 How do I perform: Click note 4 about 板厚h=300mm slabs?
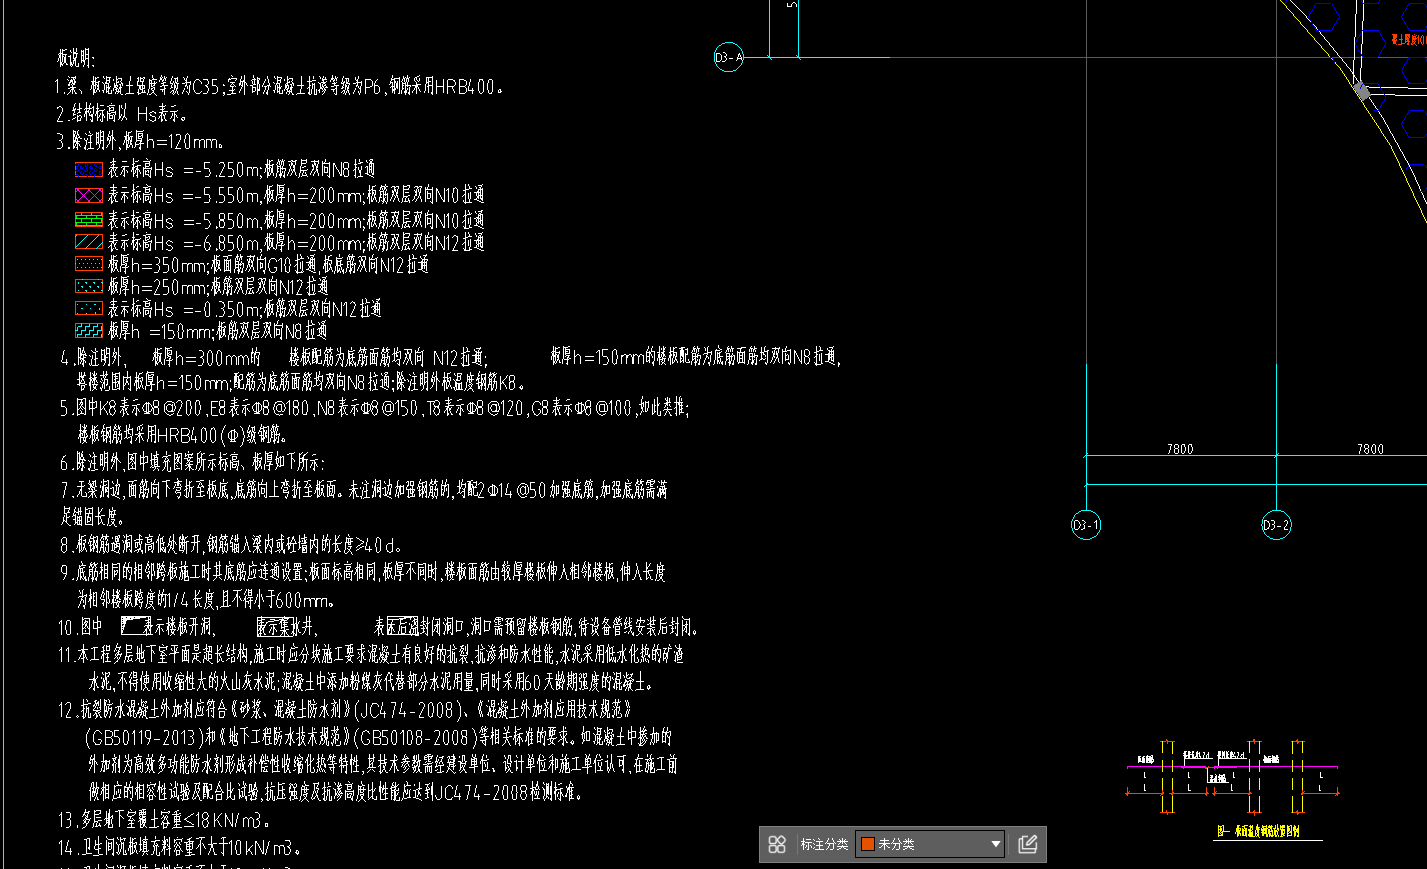click(x=450, y=356)
